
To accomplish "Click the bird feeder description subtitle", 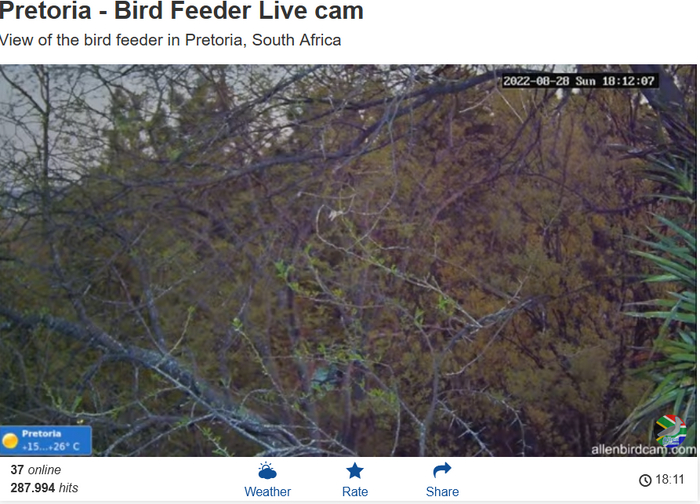I will [x=170, y=40].
